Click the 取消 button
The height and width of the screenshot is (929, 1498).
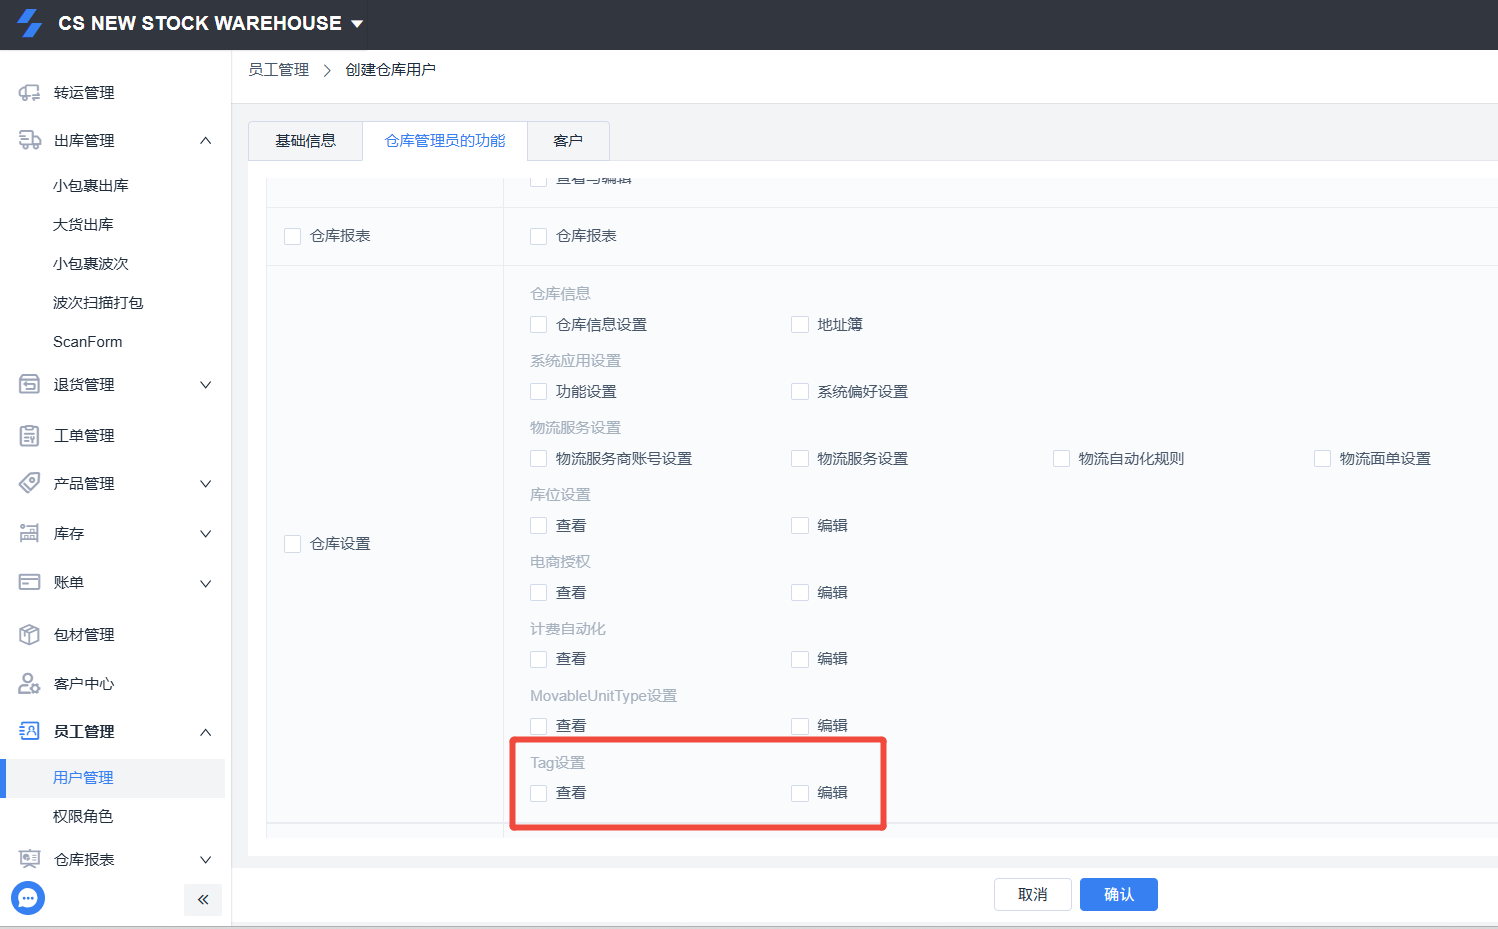(x=1033, y=895)
